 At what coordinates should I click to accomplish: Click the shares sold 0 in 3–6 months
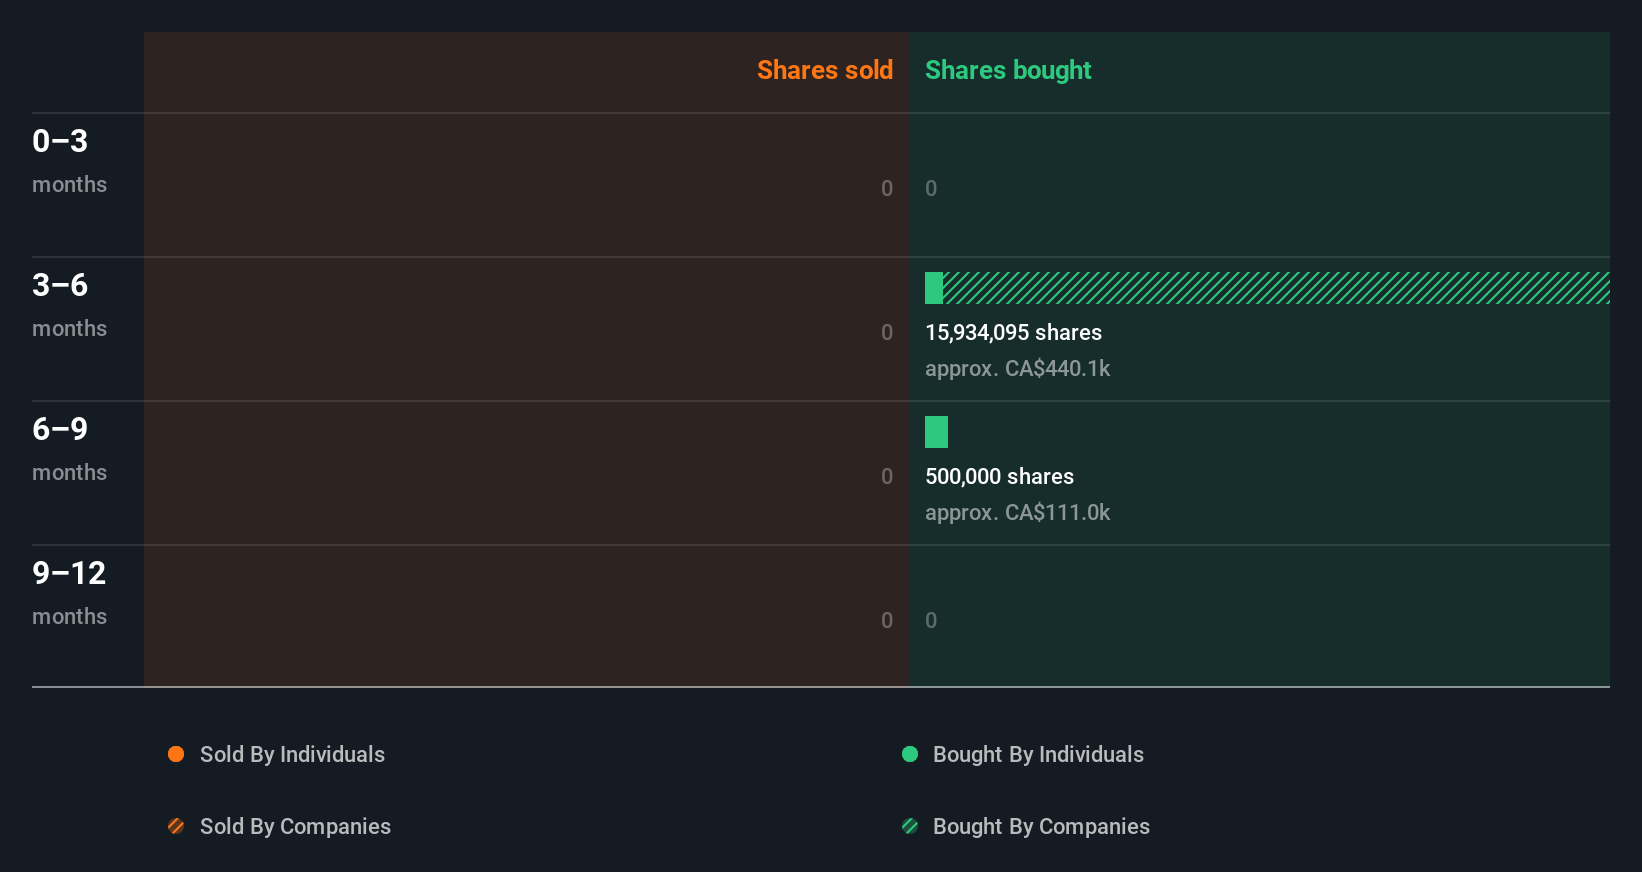(887, 332)
